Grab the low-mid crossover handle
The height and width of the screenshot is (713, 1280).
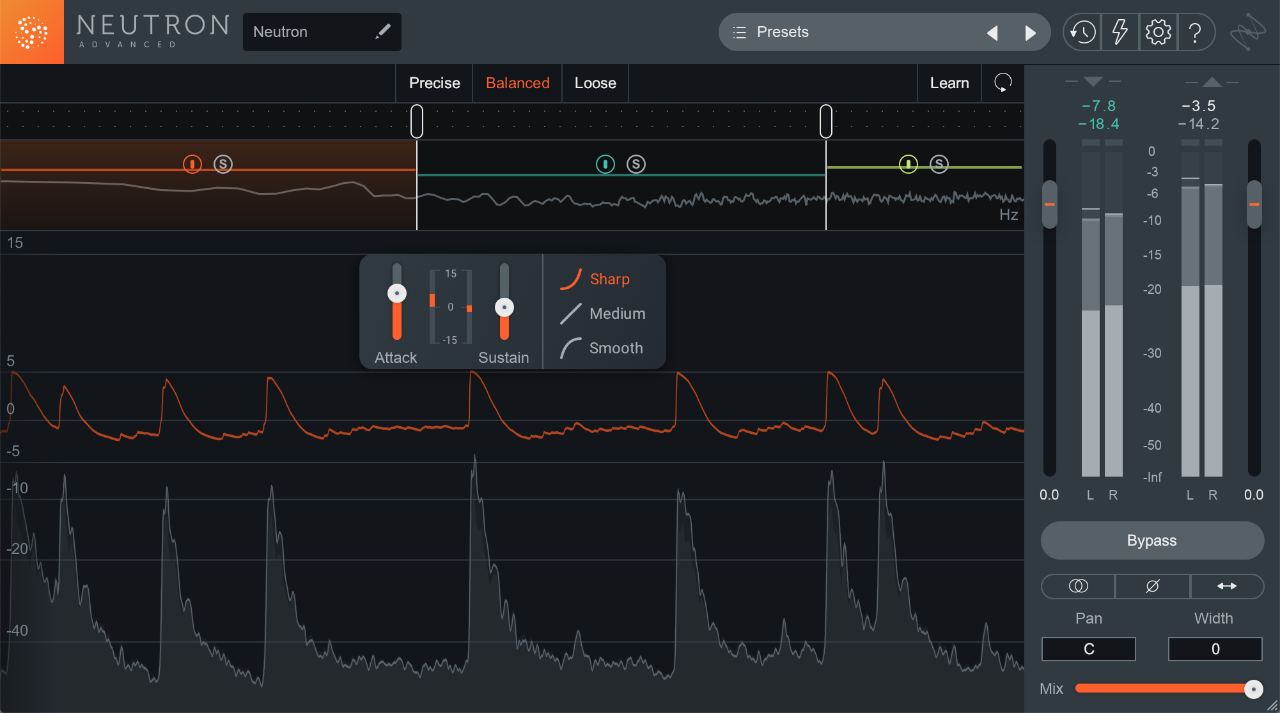pyautogui.click(x=417, y=121)
